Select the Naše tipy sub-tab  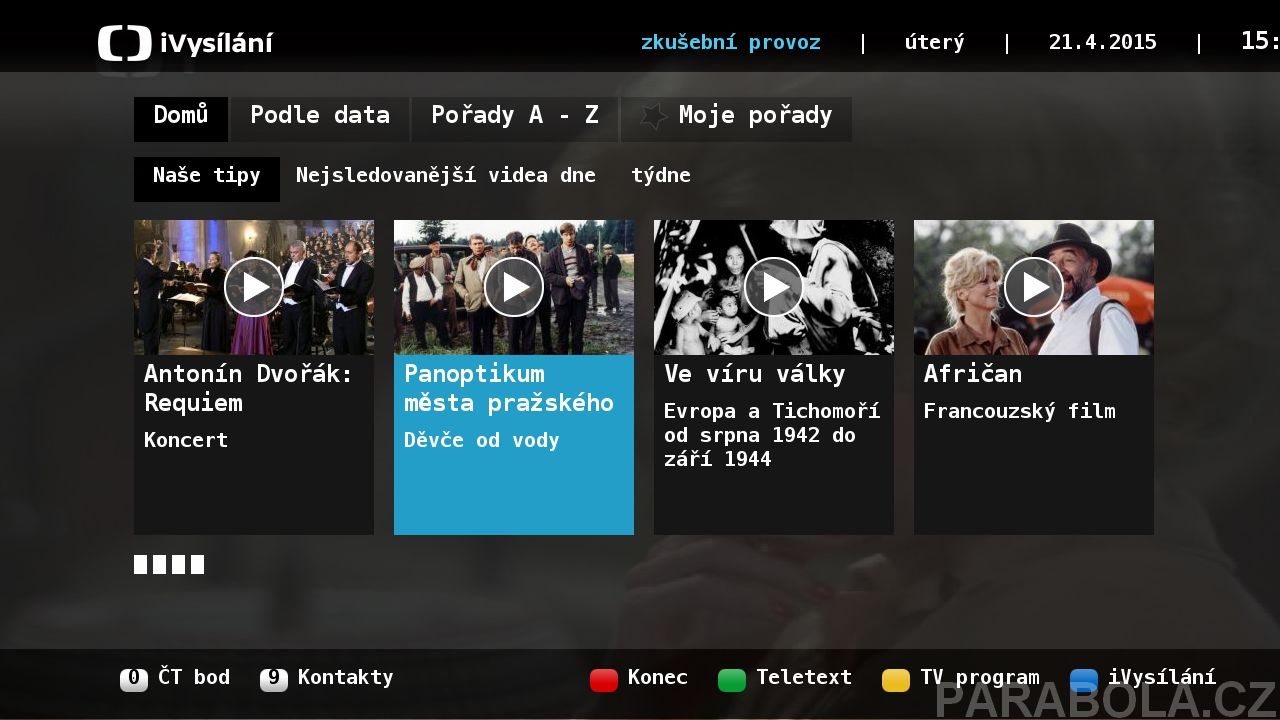point(207,179)
